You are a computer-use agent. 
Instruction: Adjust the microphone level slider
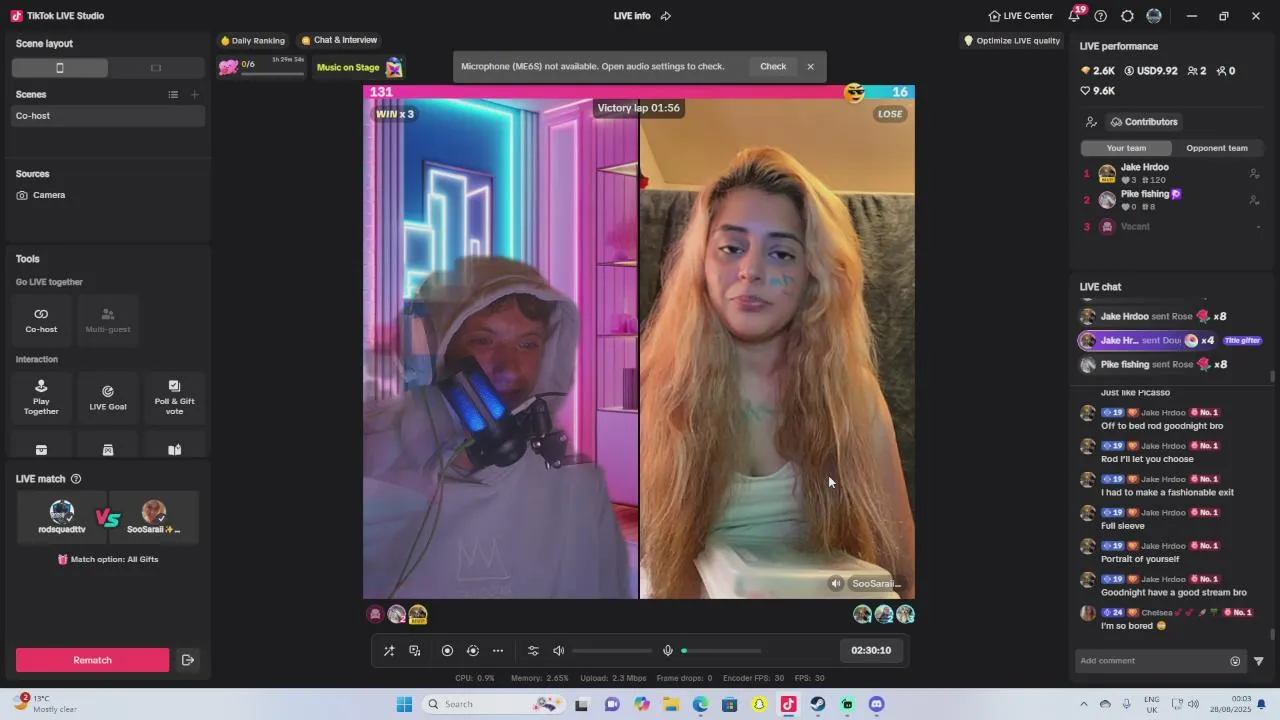click(x=721, y=651)
